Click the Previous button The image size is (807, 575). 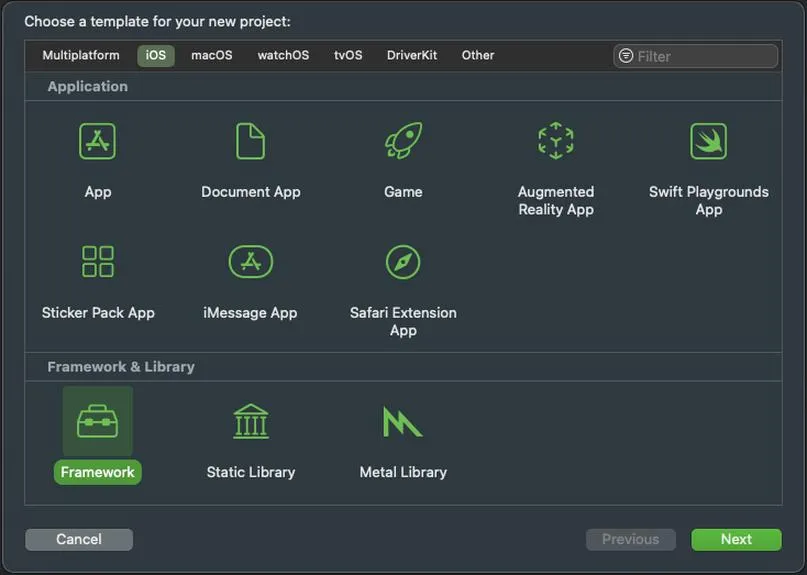[630, 539]
